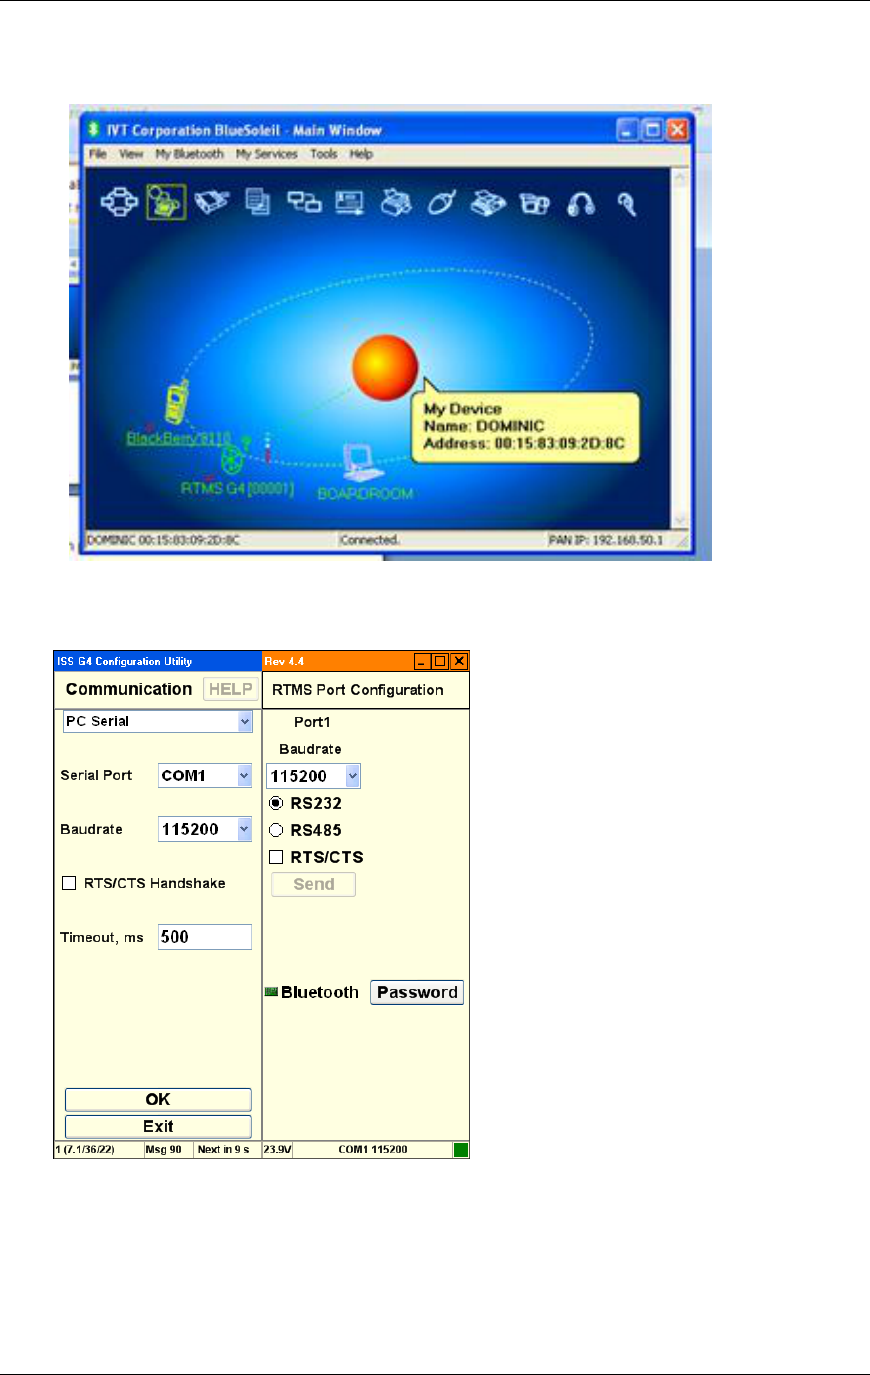
Task: Click the Fax machine service icon
Action: click(488, 203)
